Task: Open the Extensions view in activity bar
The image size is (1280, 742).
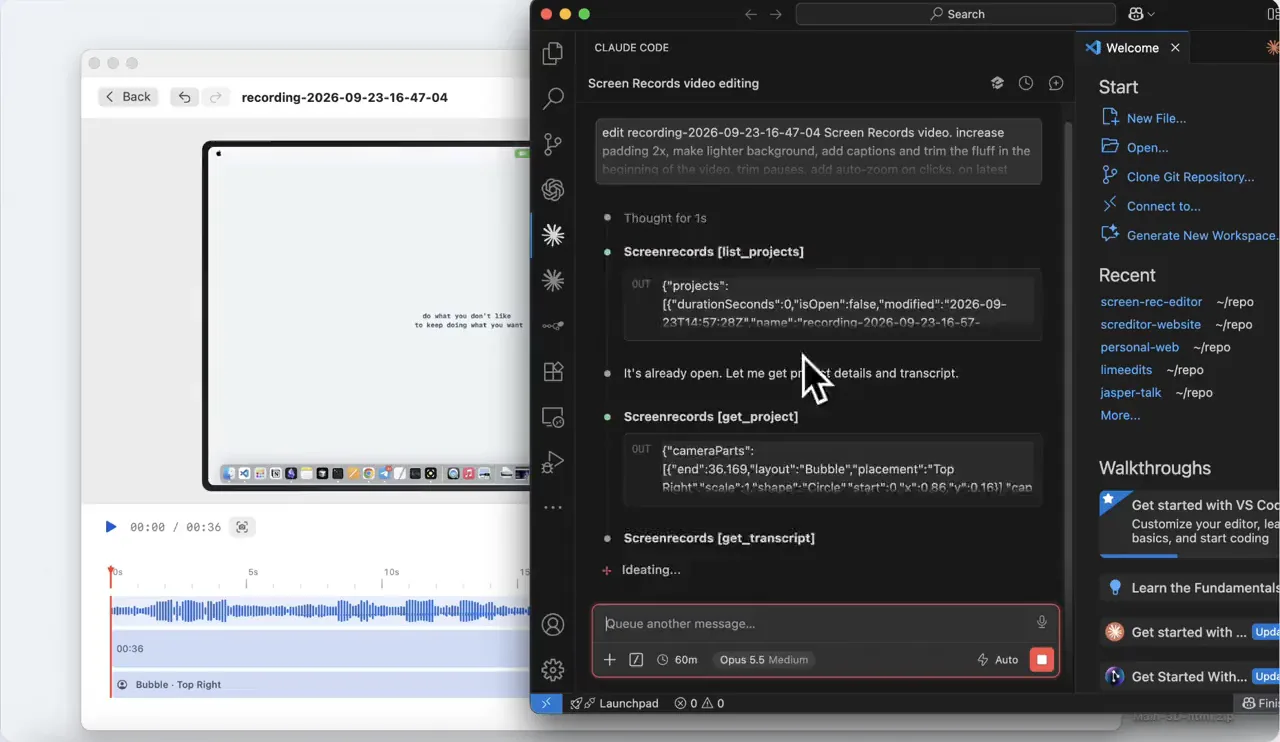Action: pos(553,372)
